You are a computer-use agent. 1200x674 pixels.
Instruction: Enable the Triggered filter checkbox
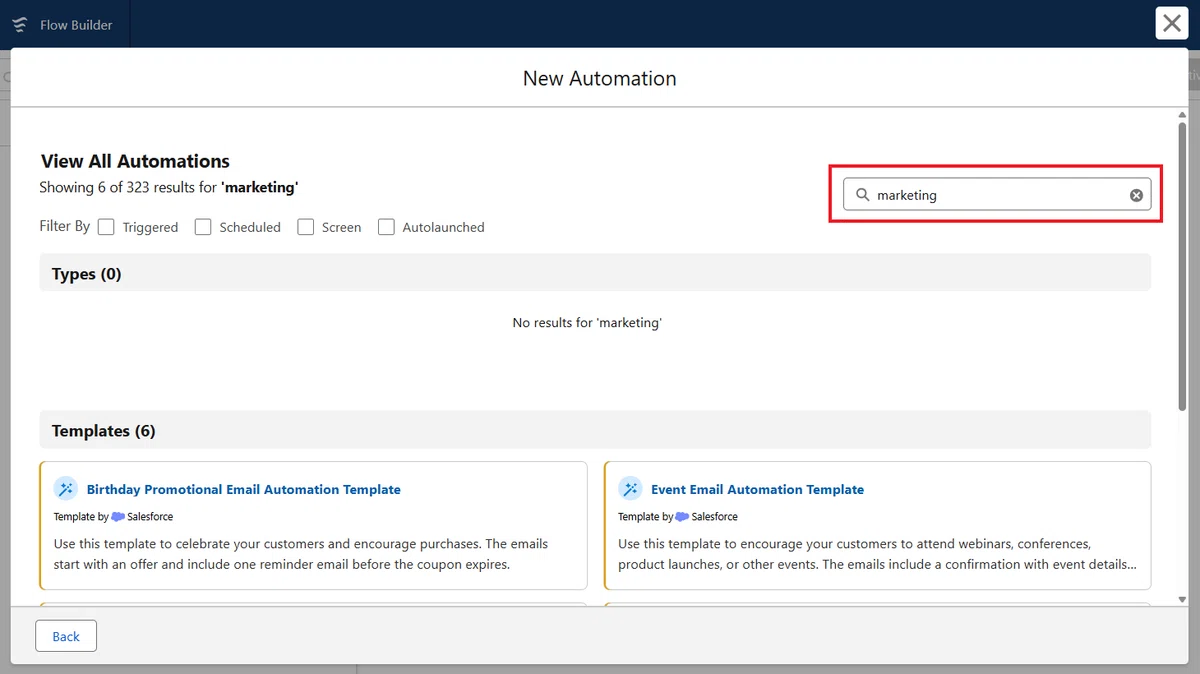106,227
